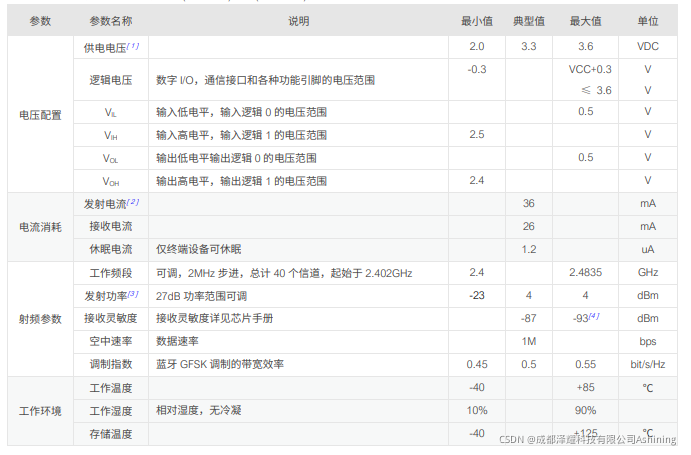Click the -0.3 minimum logic voltage
Screen dimensions: 691x455
[477, 69]
